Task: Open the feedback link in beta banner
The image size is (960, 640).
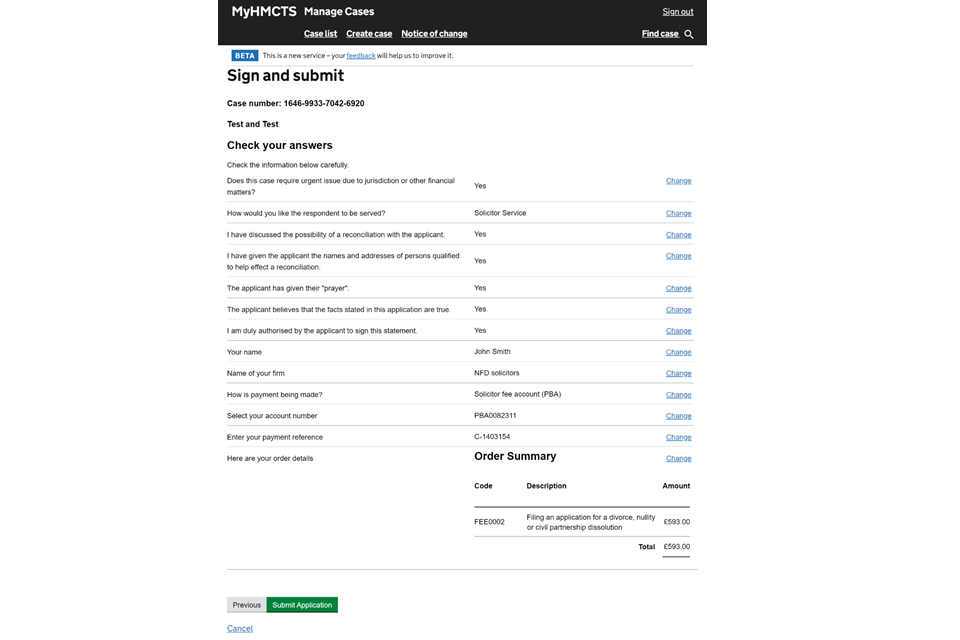Action: tap(361, 56)
